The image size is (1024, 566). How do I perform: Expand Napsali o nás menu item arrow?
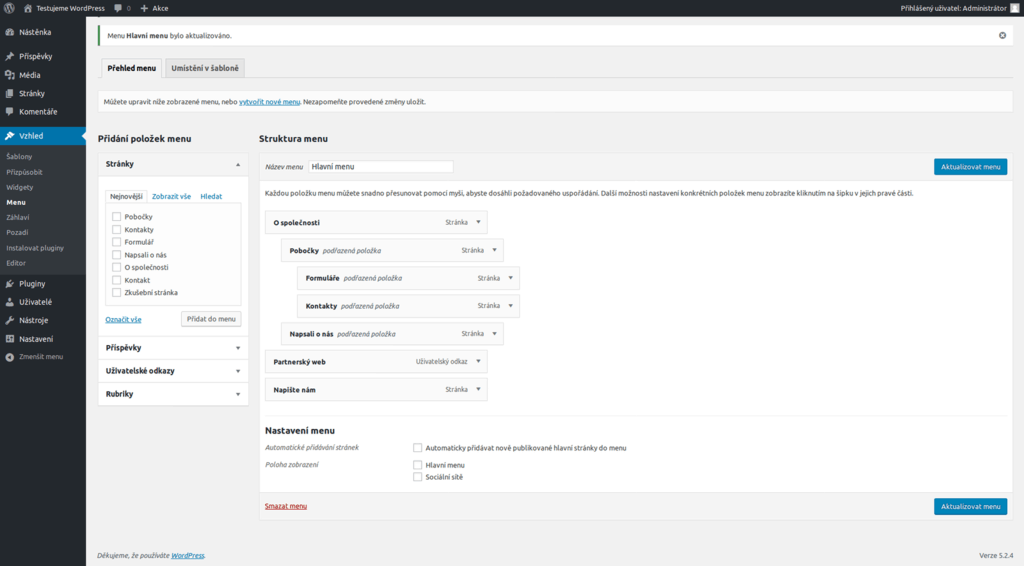pos(494,334)
